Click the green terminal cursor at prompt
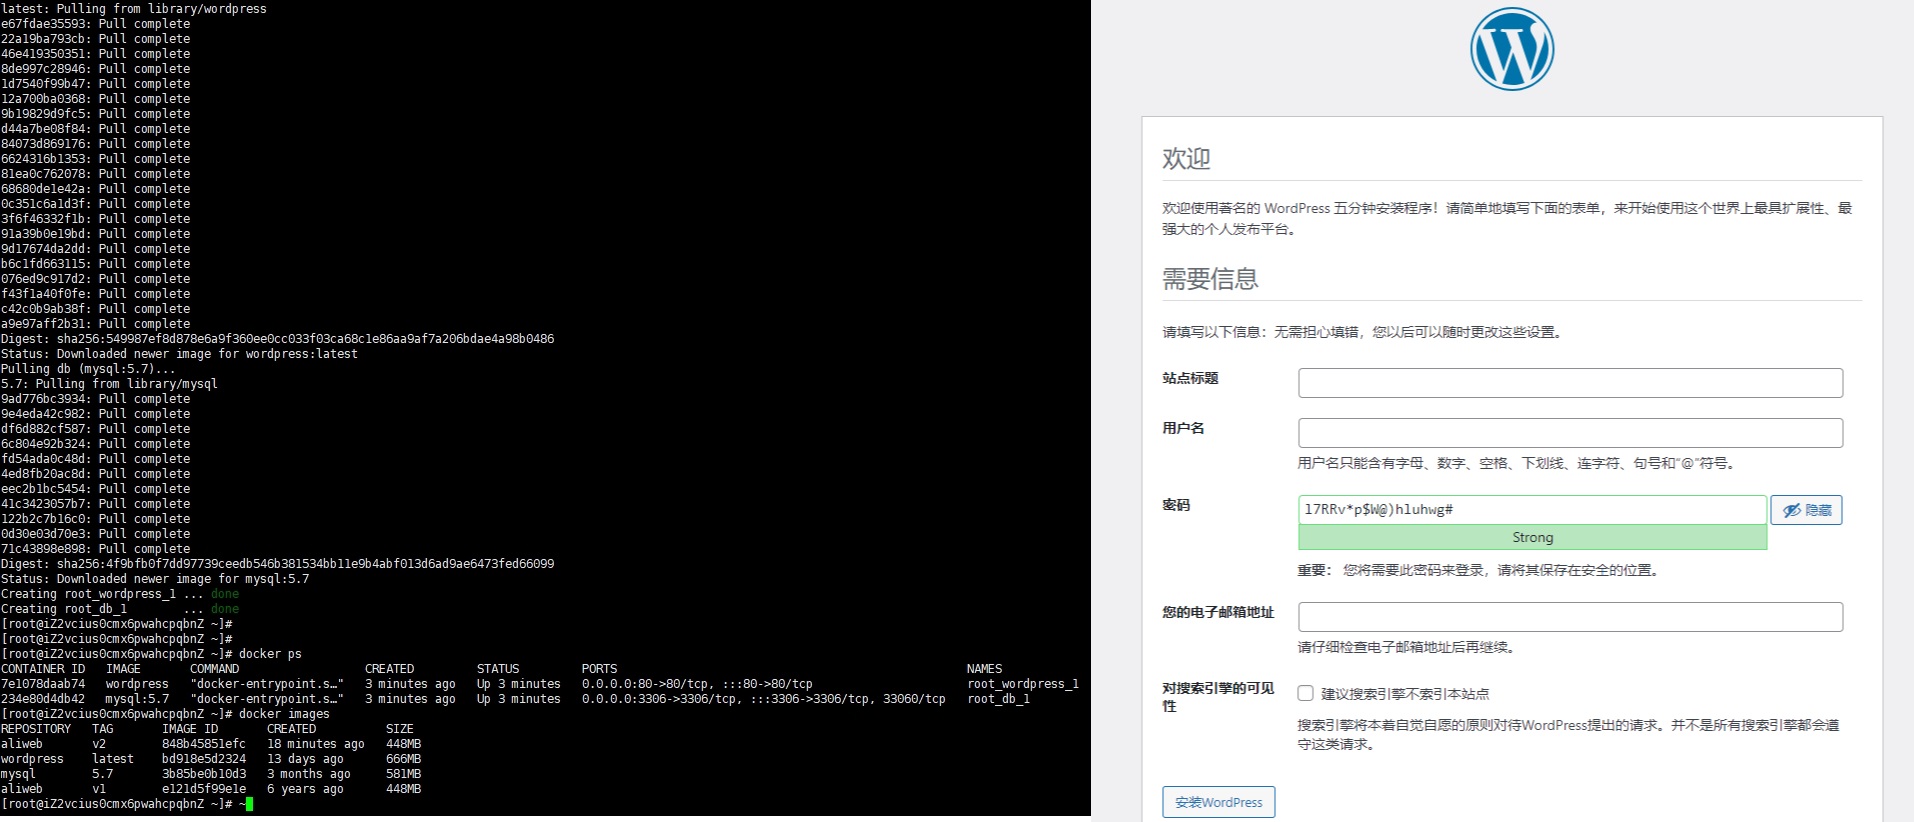Image resolution: width=1914 pixels, height=822 pixels. coord(249,804)
